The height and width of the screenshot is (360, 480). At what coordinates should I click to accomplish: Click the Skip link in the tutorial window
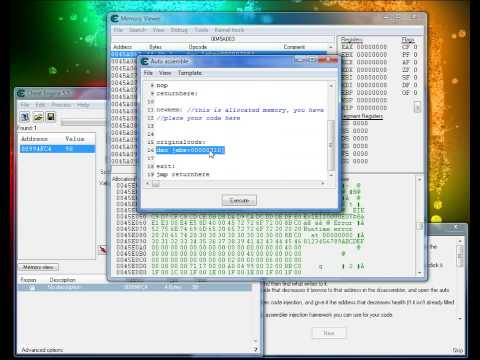tap(458, 350)
